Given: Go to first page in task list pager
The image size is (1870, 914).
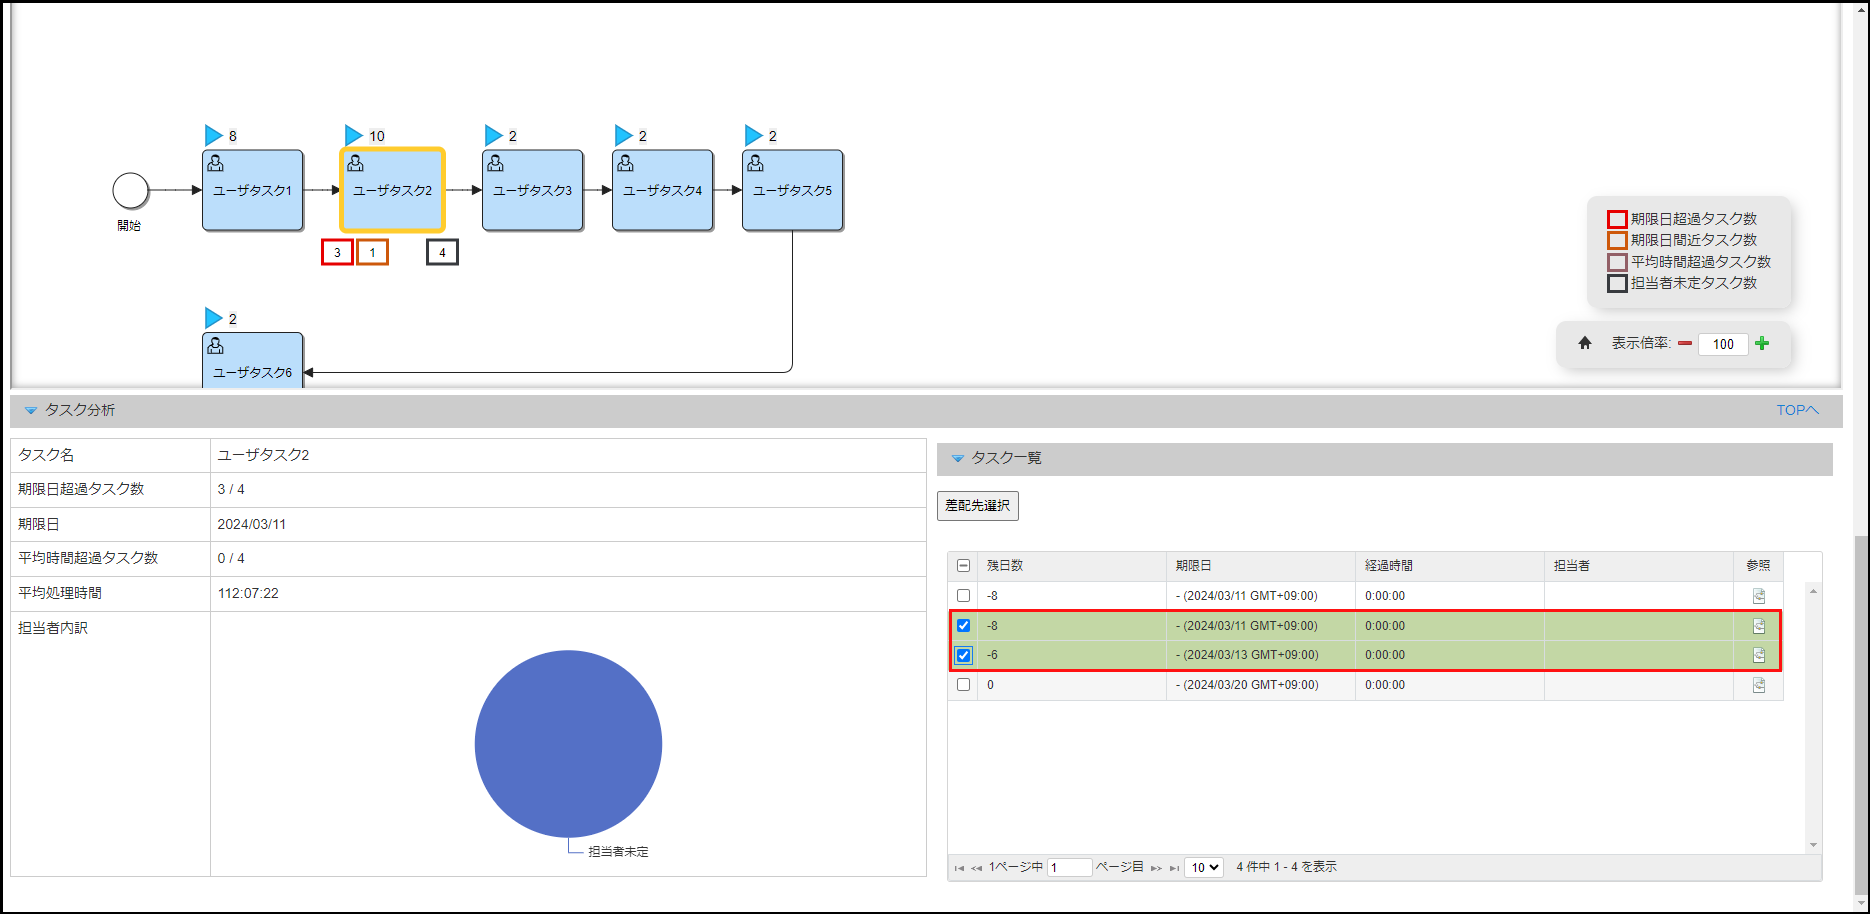Looking at the screenshot, I should (959, 868).
